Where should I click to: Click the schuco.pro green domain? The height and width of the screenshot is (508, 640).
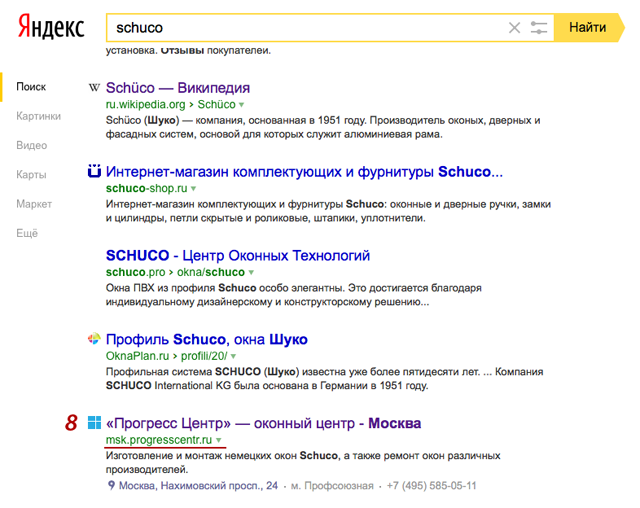(x=136, y=272)
